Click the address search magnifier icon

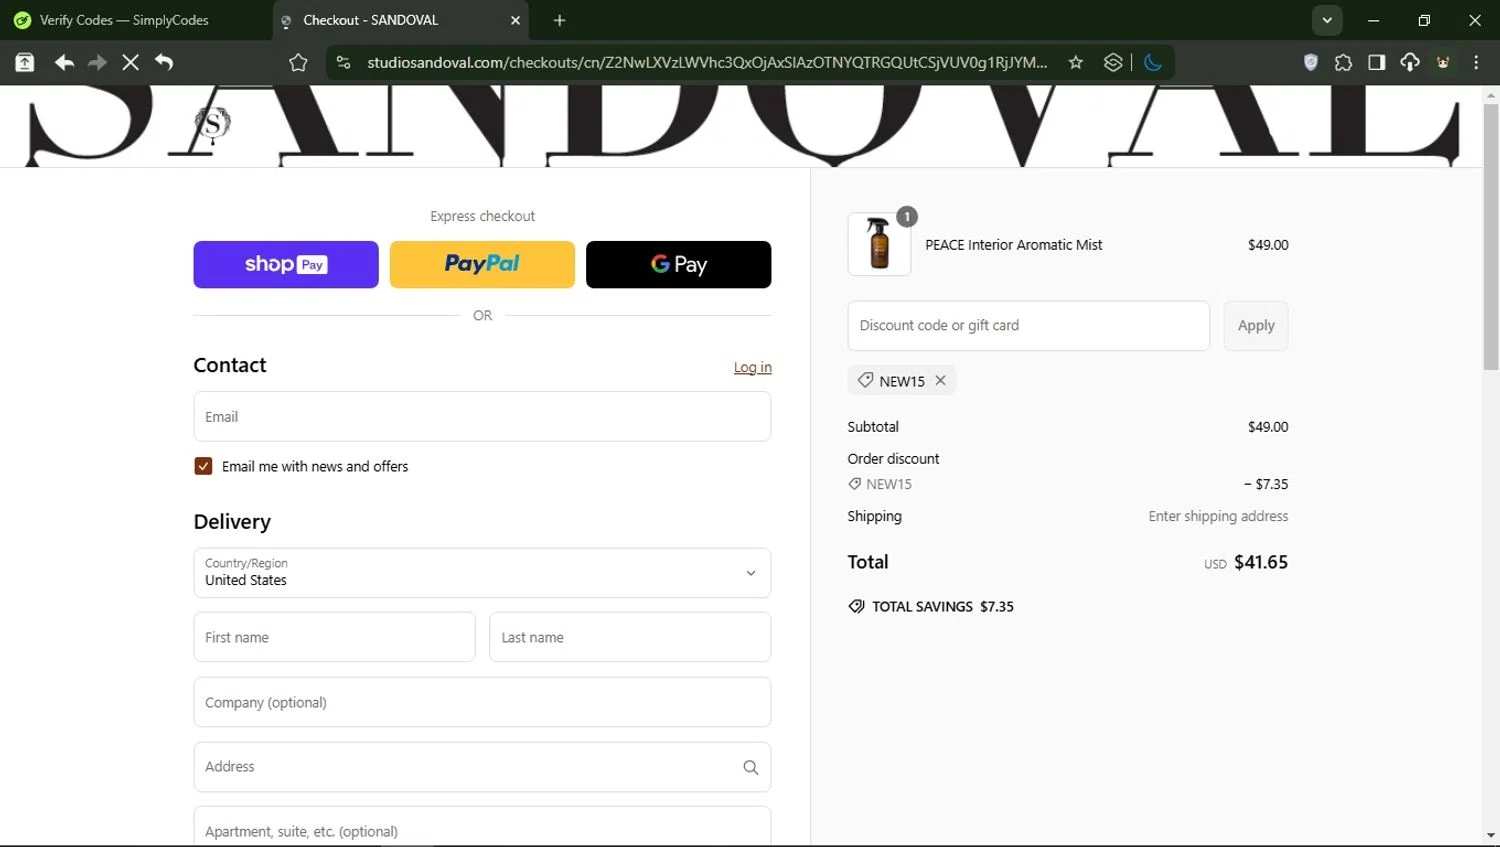coord(751,767)
